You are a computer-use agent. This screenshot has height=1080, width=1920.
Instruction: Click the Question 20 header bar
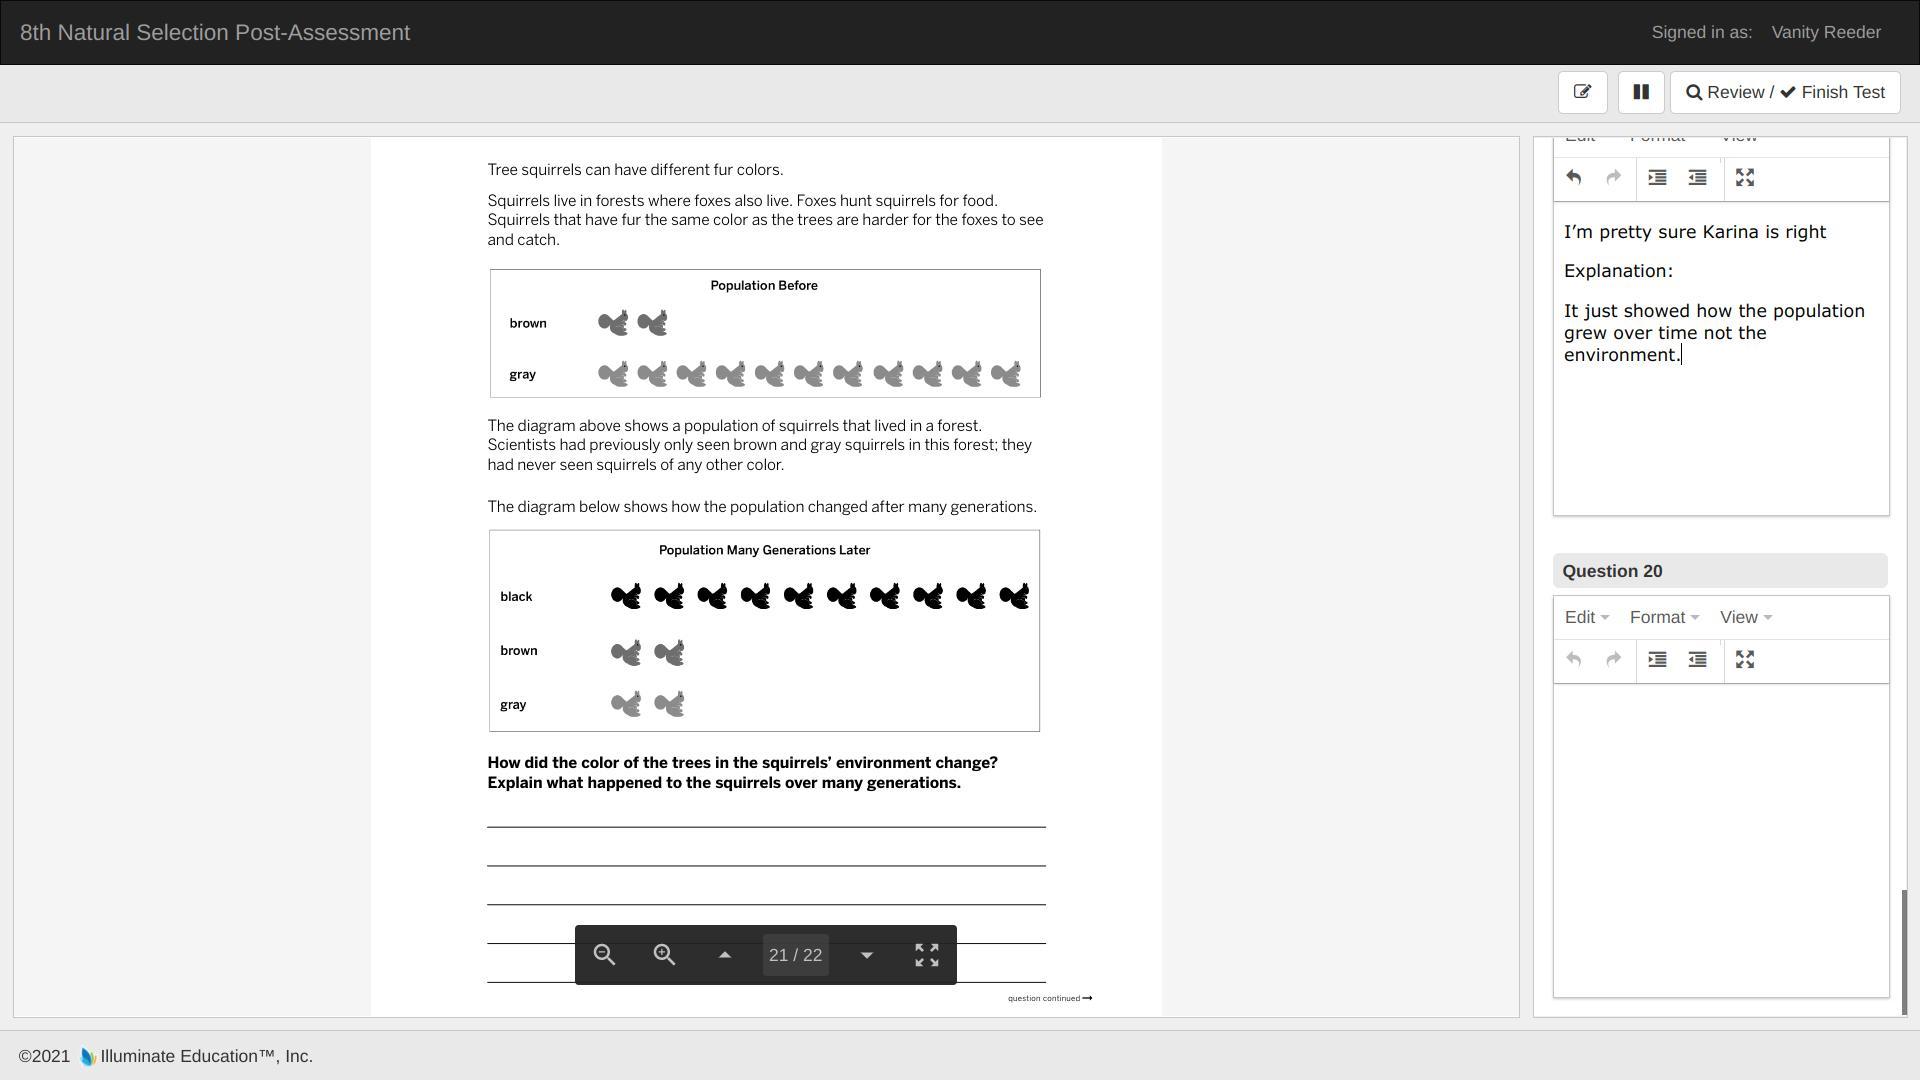click(1720, 571)
